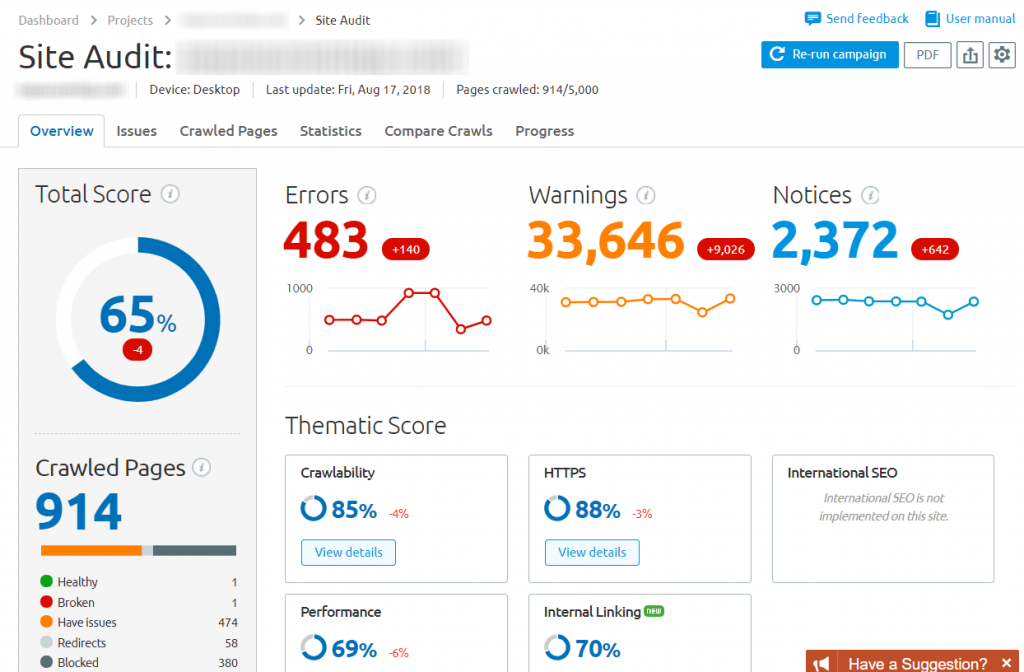Switch to the Issues tab

pyautogui.click(x=136, y=130)
